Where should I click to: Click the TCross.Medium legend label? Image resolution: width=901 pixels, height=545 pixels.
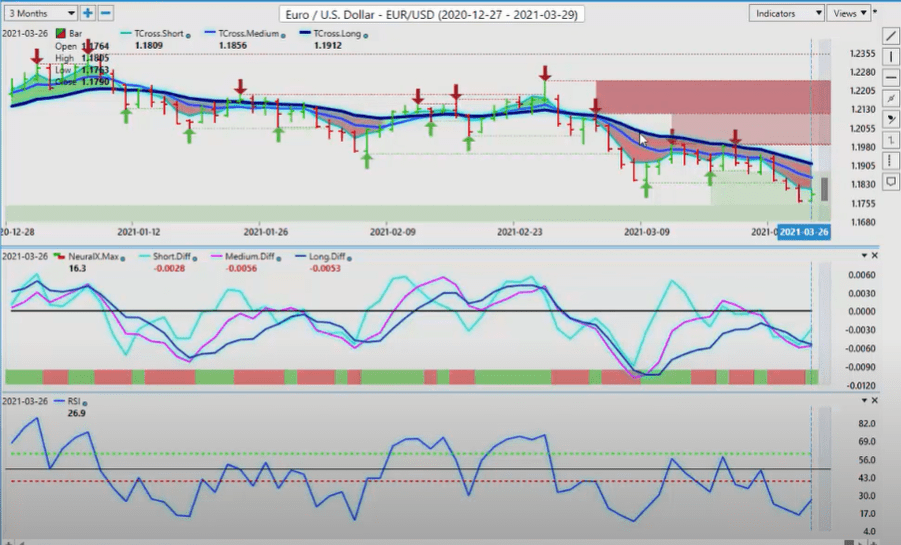click(x=248, y=33)
